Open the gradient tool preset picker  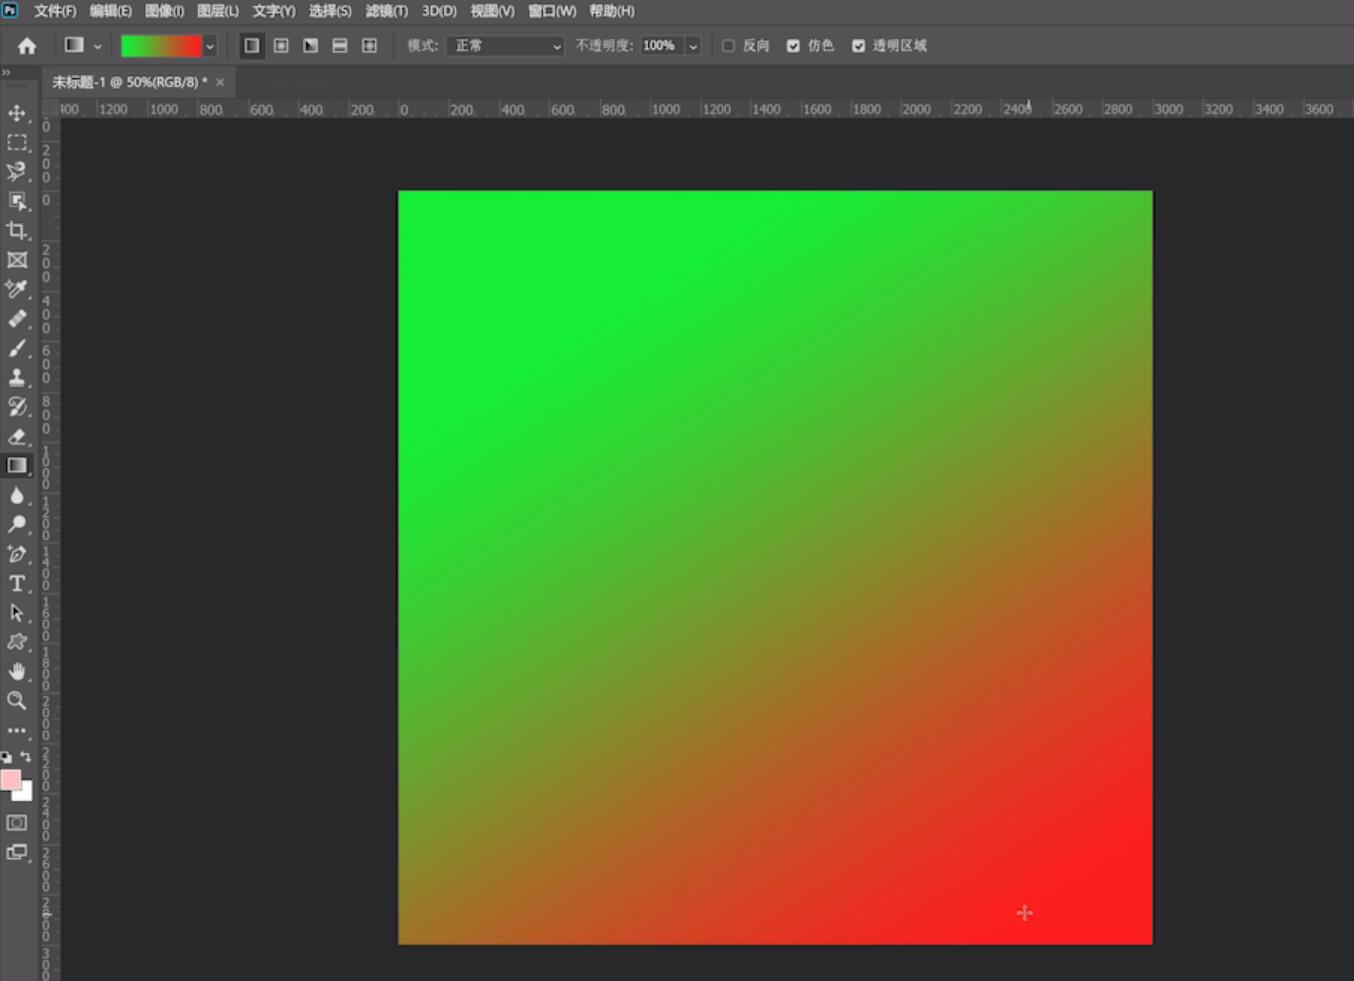pos(82,46)
